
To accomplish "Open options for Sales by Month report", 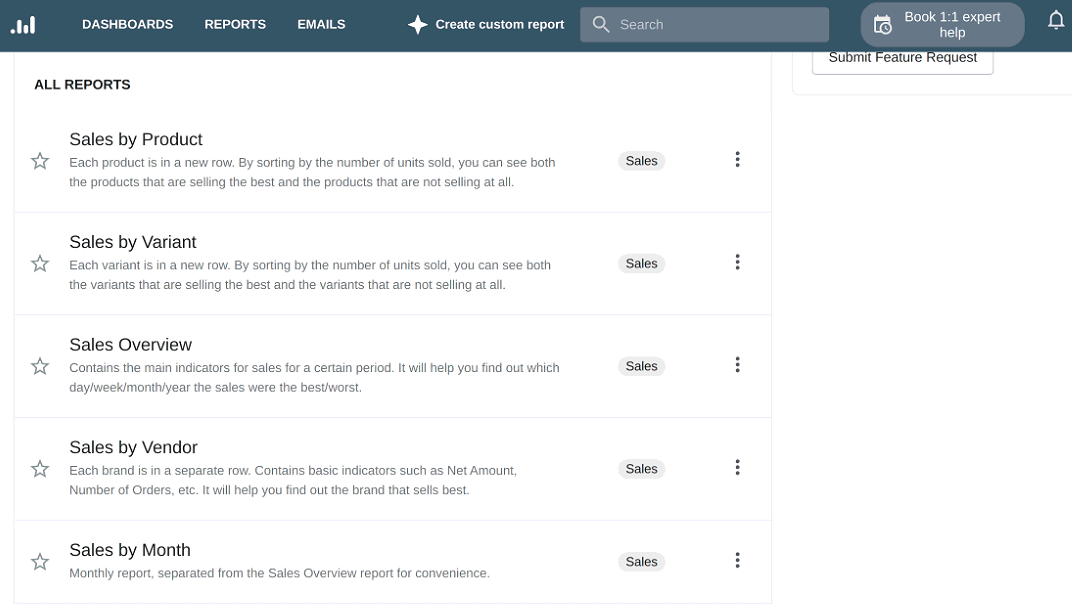I will point(737,560).
